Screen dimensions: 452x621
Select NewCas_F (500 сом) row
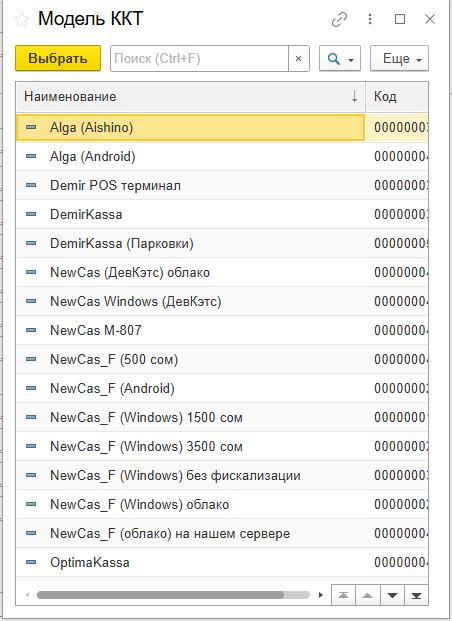pos(222,359)
